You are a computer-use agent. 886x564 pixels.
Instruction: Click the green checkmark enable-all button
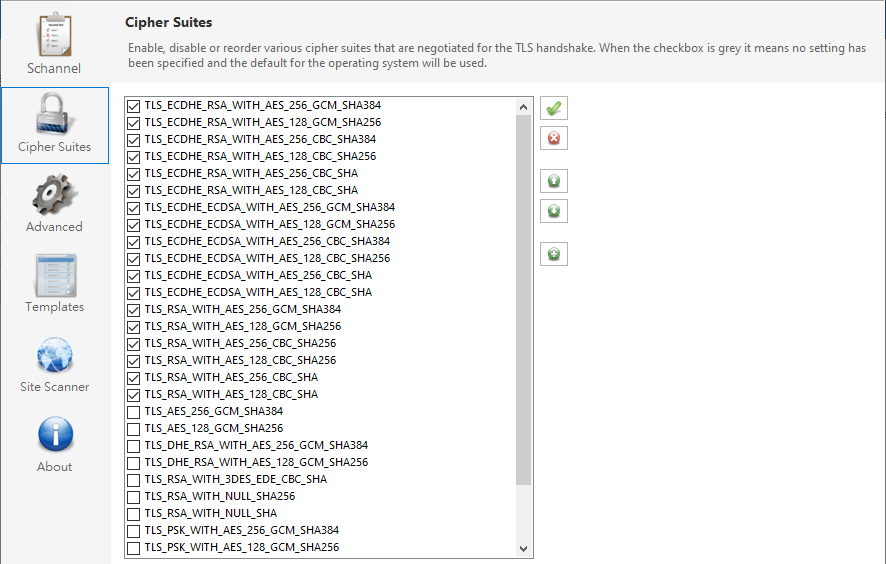553,108
